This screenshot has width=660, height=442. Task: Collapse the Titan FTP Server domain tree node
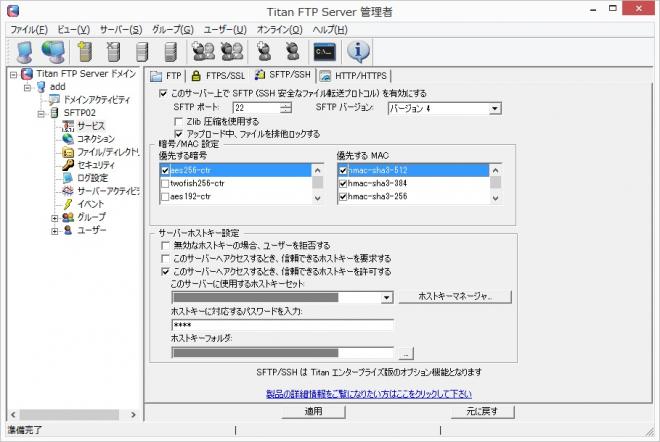point(13,75)
